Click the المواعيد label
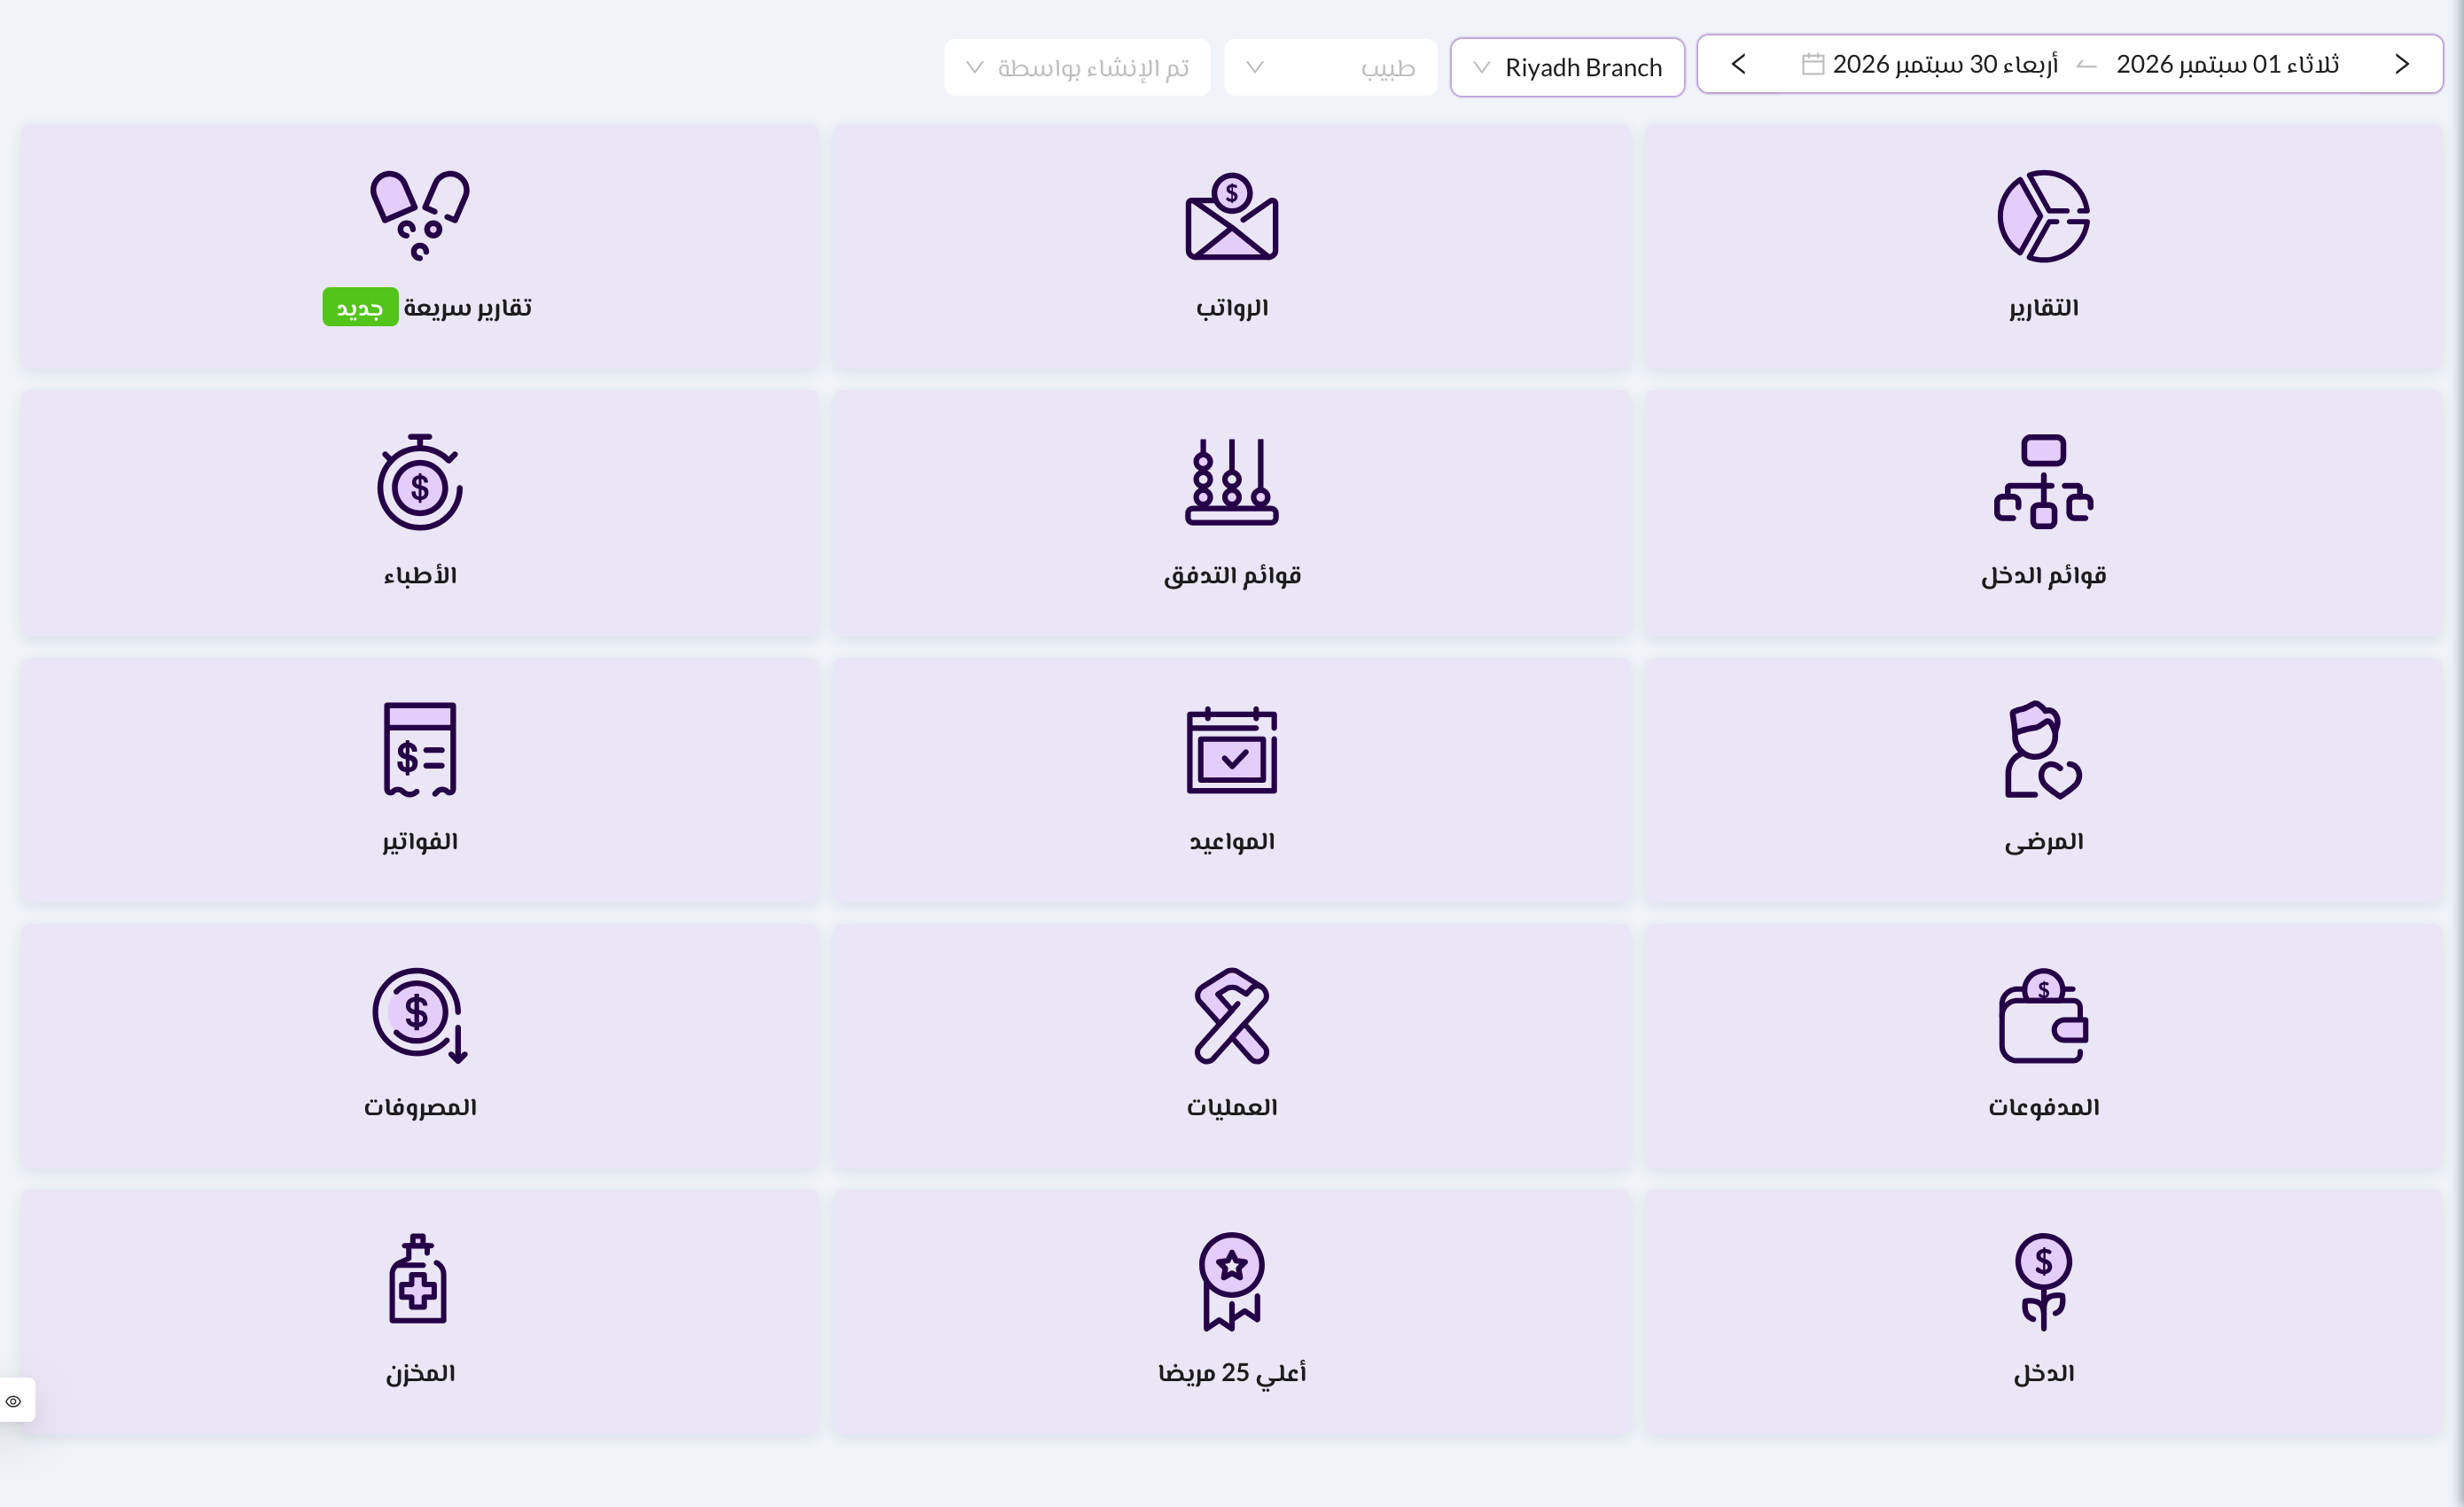The image size is (2464, 1507). tap(1231, 842)
